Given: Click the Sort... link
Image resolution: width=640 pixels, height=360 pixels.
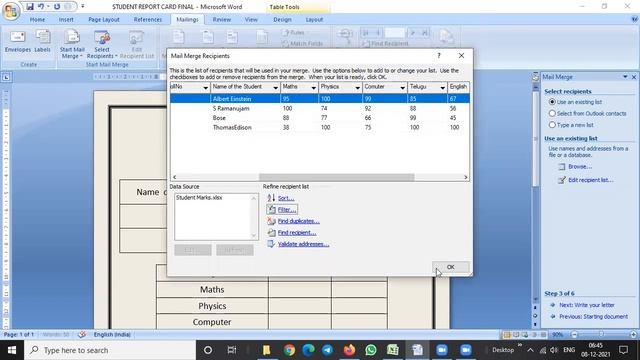Looking at the screenshot, I should [286, 198].
